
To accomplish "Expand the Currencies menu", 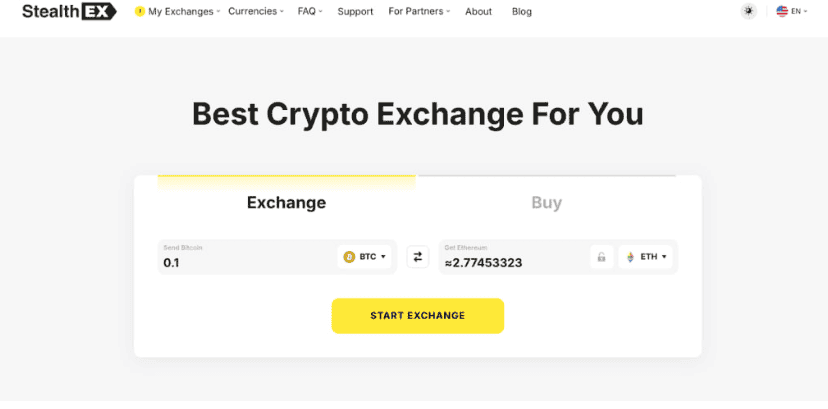I will [x=255, y=12].
